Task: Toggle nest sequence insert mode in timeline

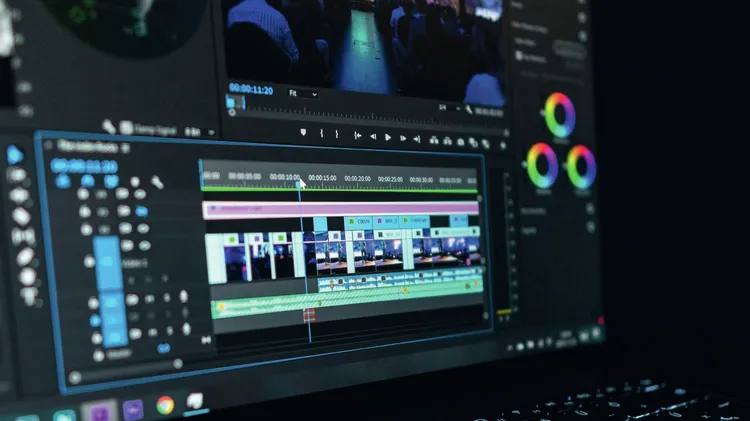Action: [63, 181]
